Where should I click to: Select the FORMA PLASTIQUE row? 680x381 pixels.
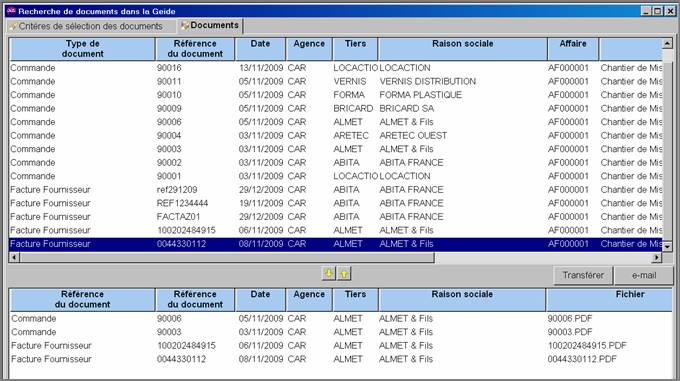(x=336, y=95)
